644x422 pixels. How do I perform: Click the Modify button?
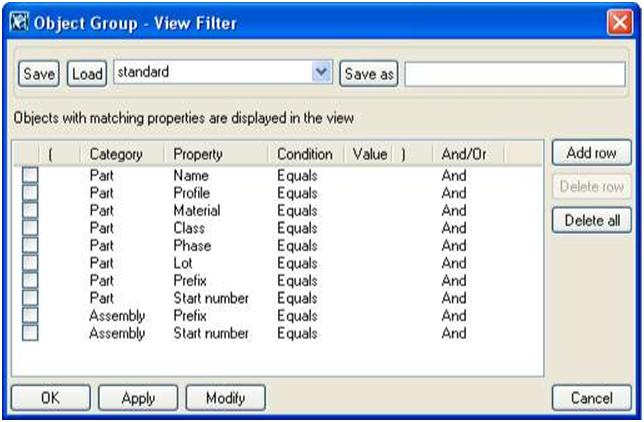pos(225,397)
